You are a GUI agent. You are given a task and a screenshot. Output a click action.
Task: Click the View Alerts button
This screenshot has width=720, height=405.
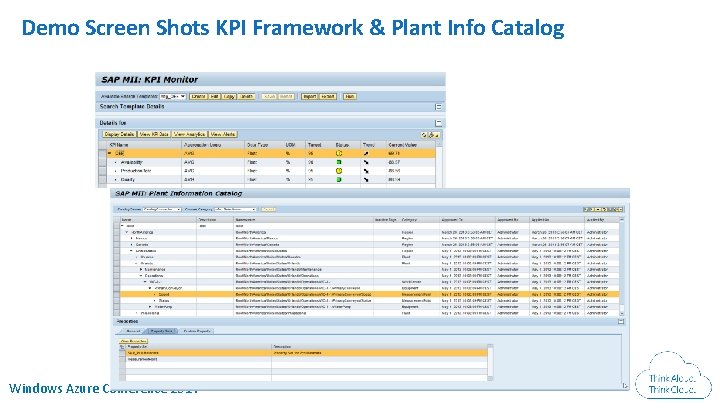click(223, 134)
